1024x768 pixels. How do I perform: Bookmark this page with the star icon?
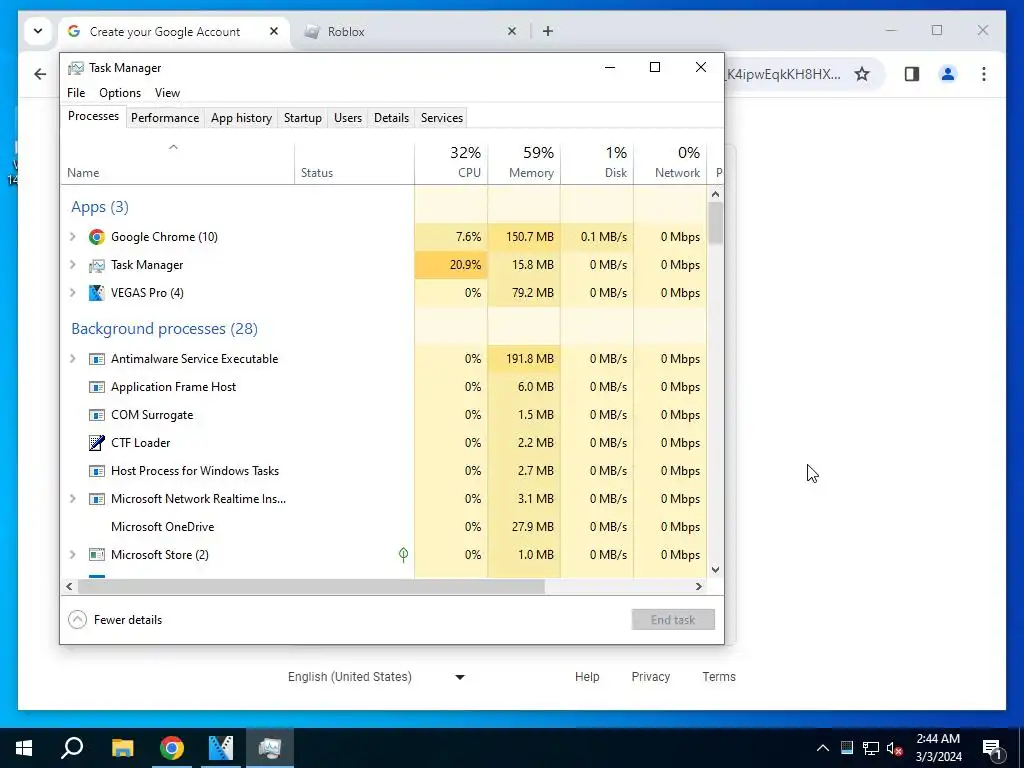coord(862,74)
